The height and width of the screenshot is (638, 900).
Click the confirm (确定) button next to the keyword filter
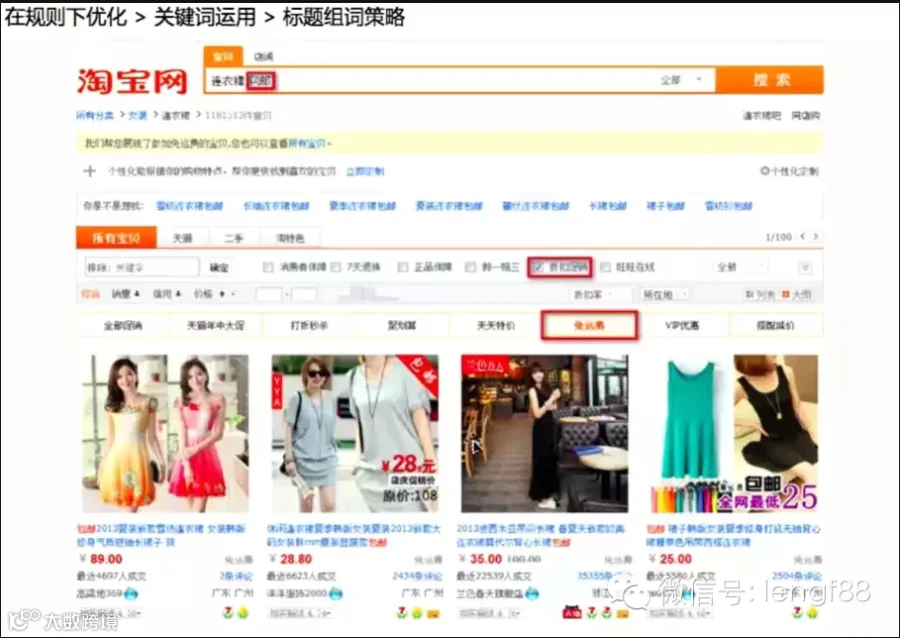point(219,267)
